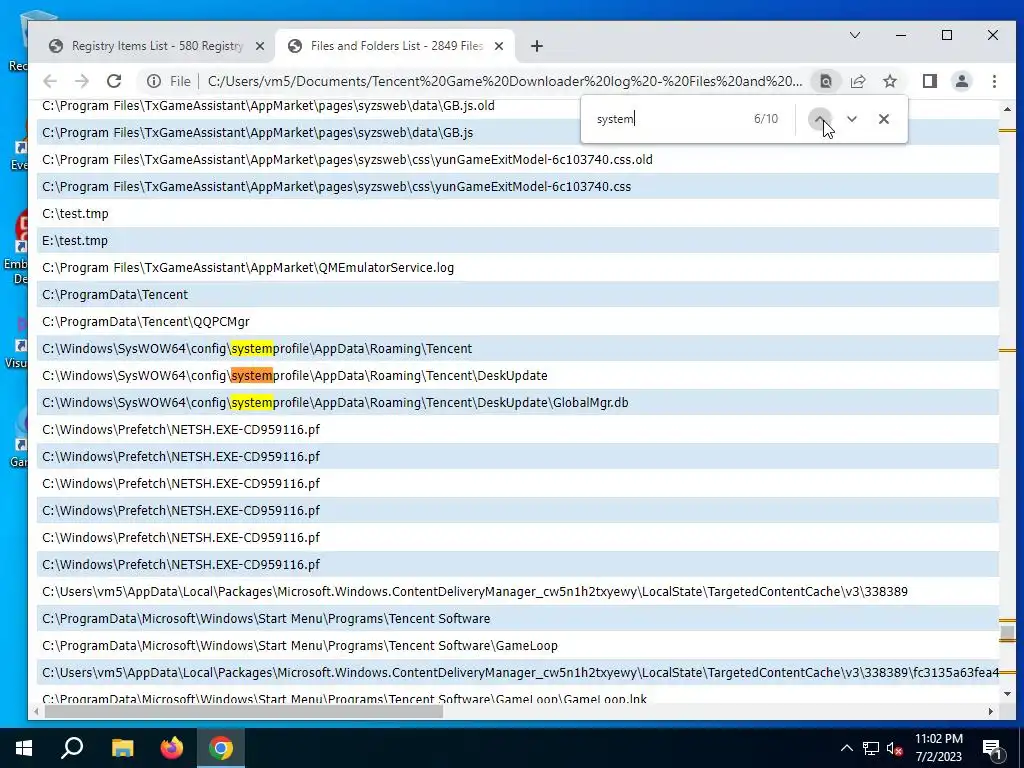Open the side panel icon
1024x768 pixels.
(930, 81)
